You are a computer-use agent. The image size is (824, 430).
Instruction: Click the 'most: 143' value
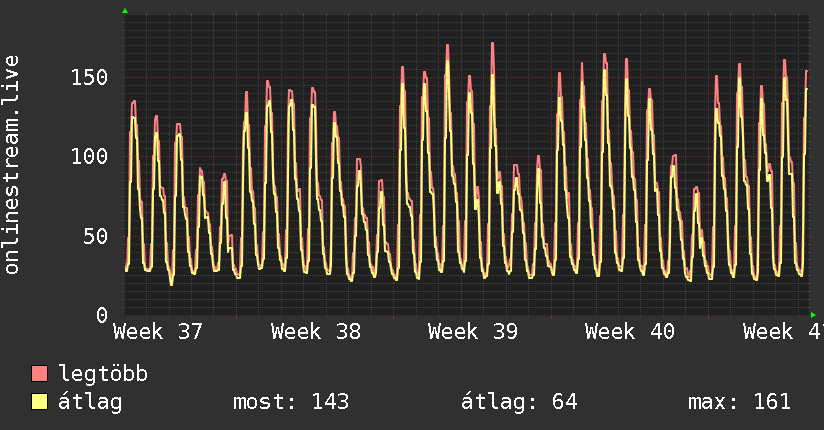click(x=291, y=402)
